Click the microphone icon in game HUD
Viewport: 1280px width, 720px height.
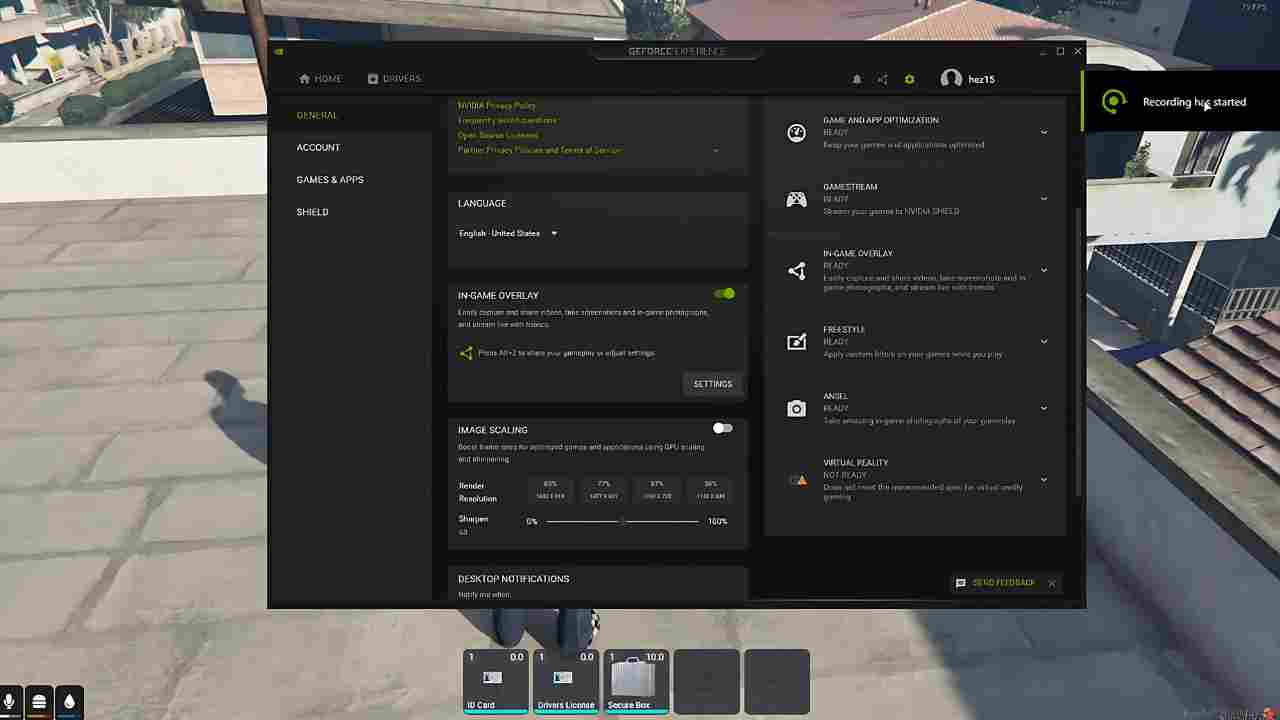tap(10, 702)
